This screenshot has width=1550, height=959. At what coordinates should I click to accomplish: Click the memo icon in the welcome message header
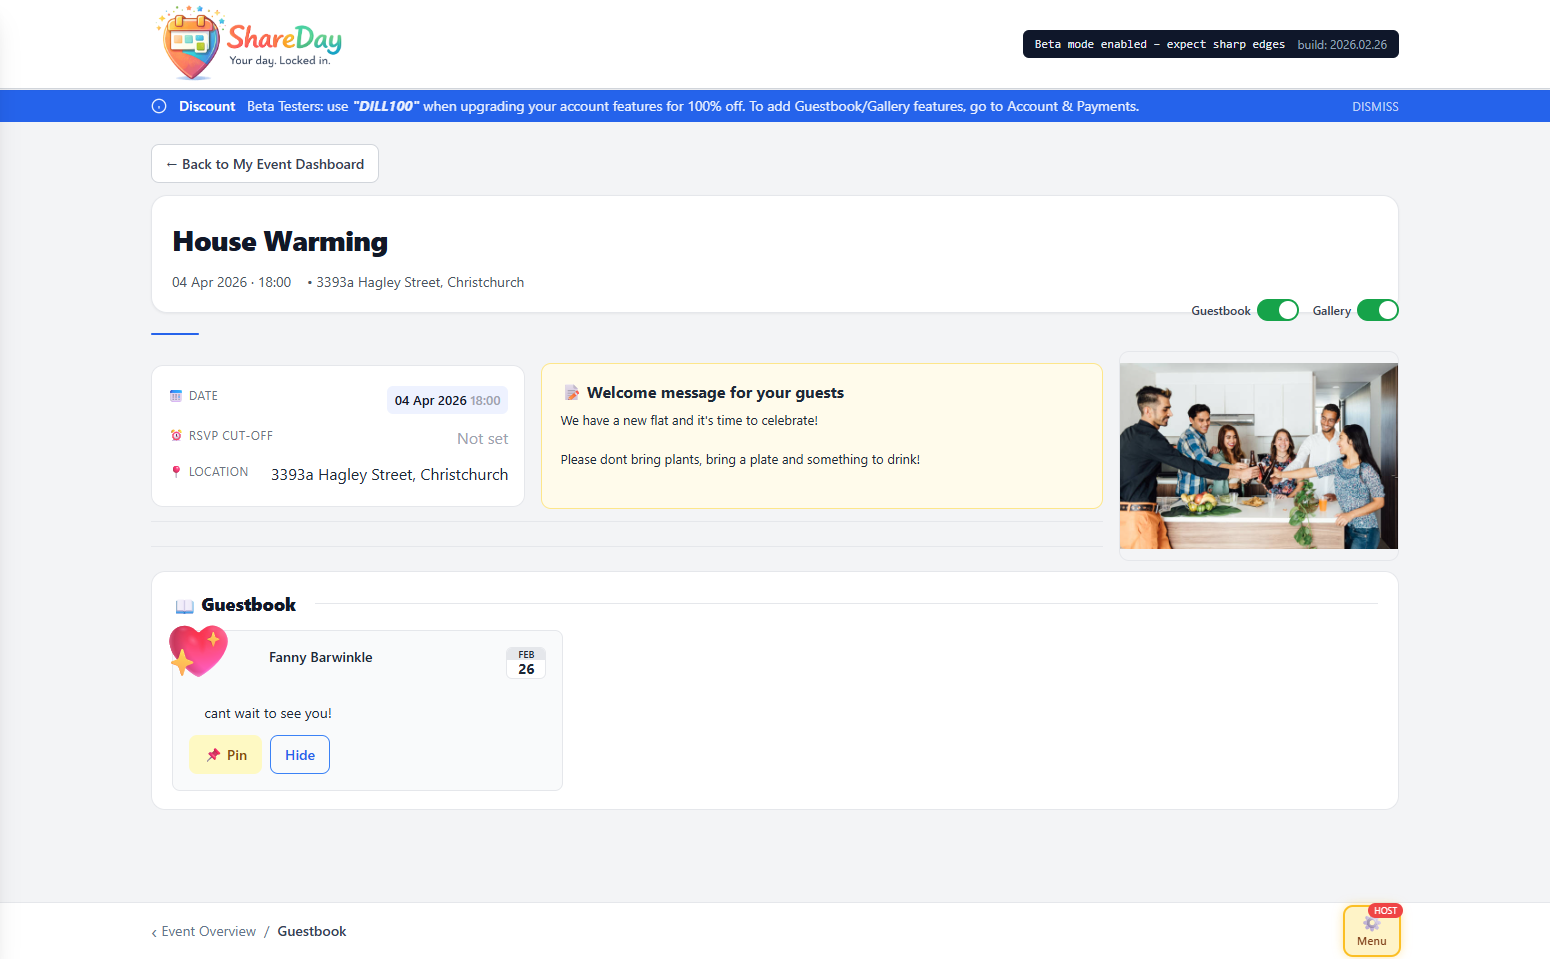coord(570,392)
